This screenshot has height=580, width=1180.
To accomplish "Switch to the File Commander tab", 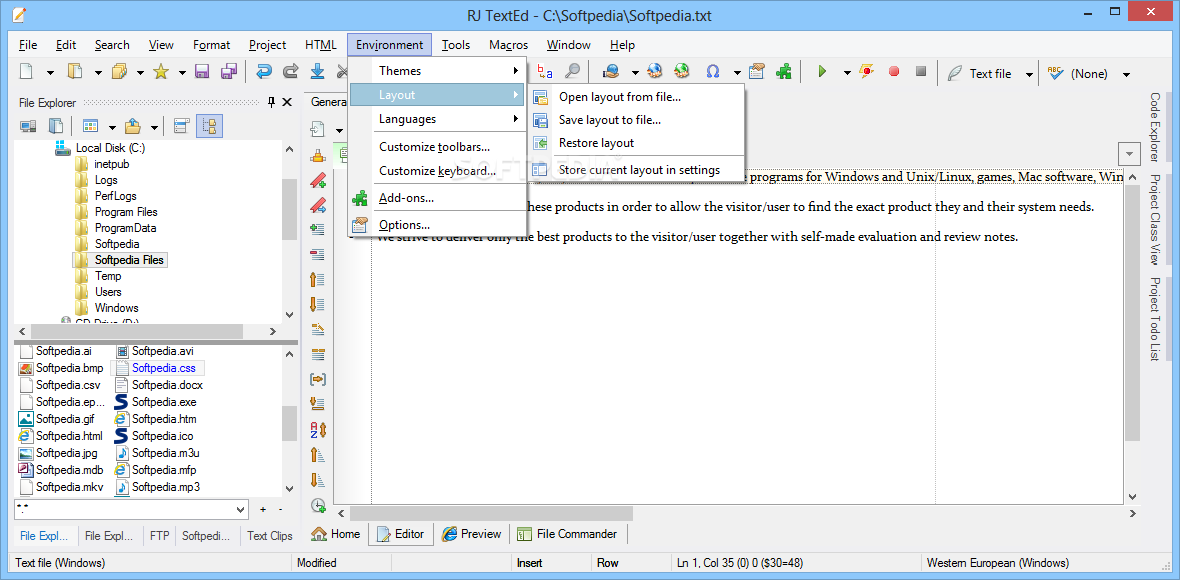I will [567, 534].
